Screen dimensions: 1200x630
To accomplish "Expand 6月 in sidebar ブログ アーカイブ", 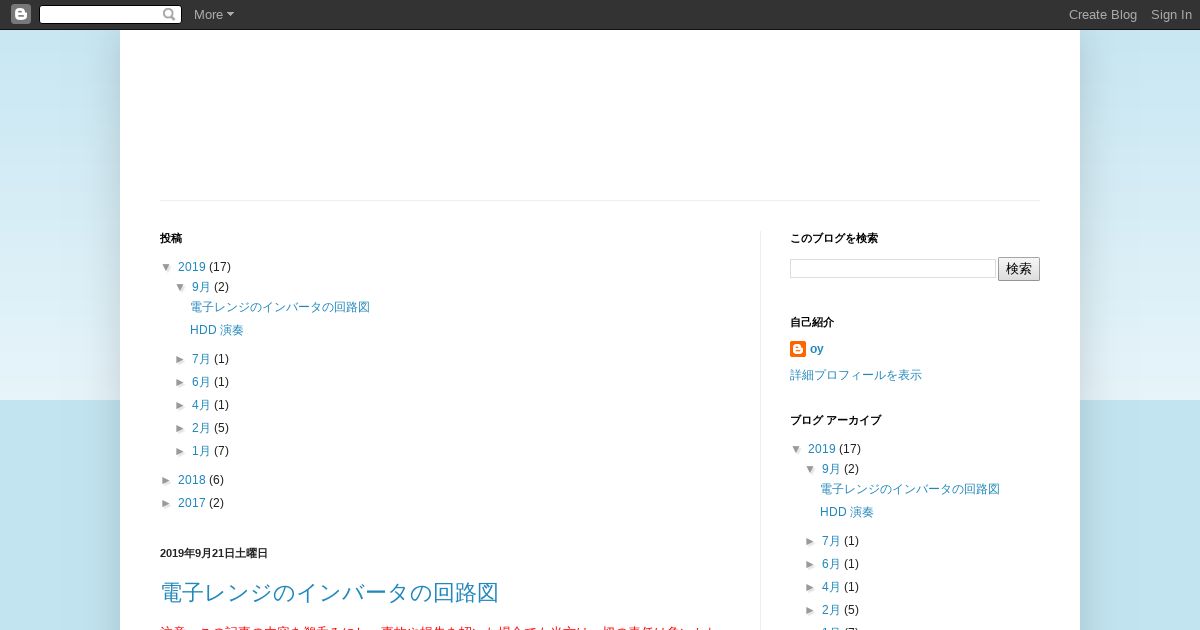I will (811, 565).
